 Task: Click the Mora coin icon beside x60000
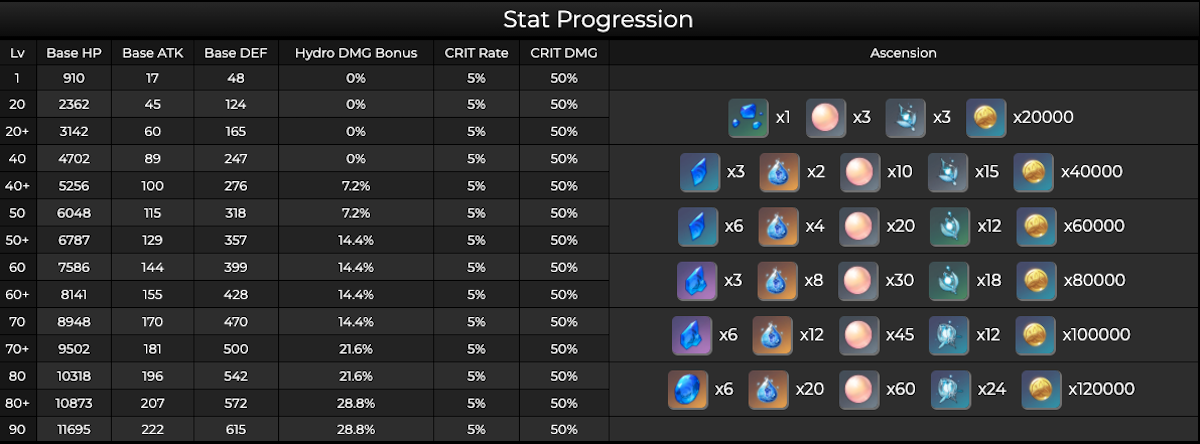click(1037, 227)
